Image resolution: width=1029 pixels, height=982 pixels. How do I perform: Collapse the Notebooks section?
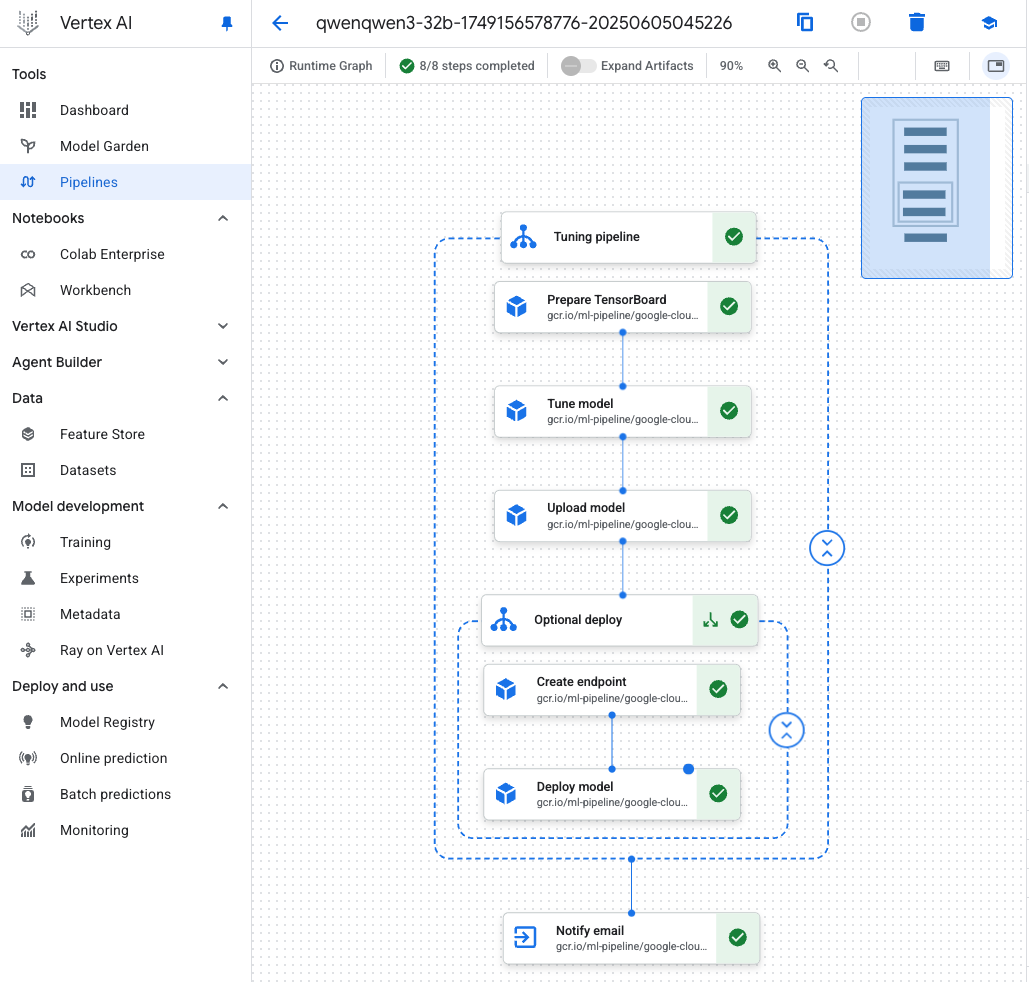(x=223, y=218)
